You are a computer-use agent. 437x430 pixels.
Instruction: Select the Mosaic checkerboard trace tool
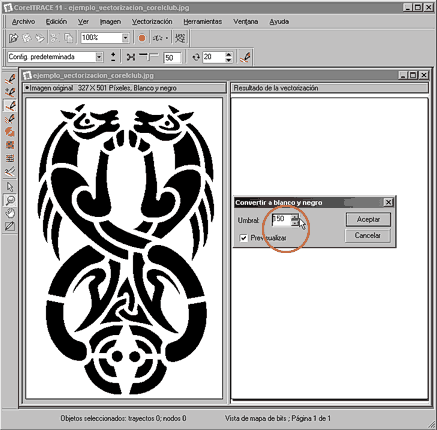(x=10, y=145)
